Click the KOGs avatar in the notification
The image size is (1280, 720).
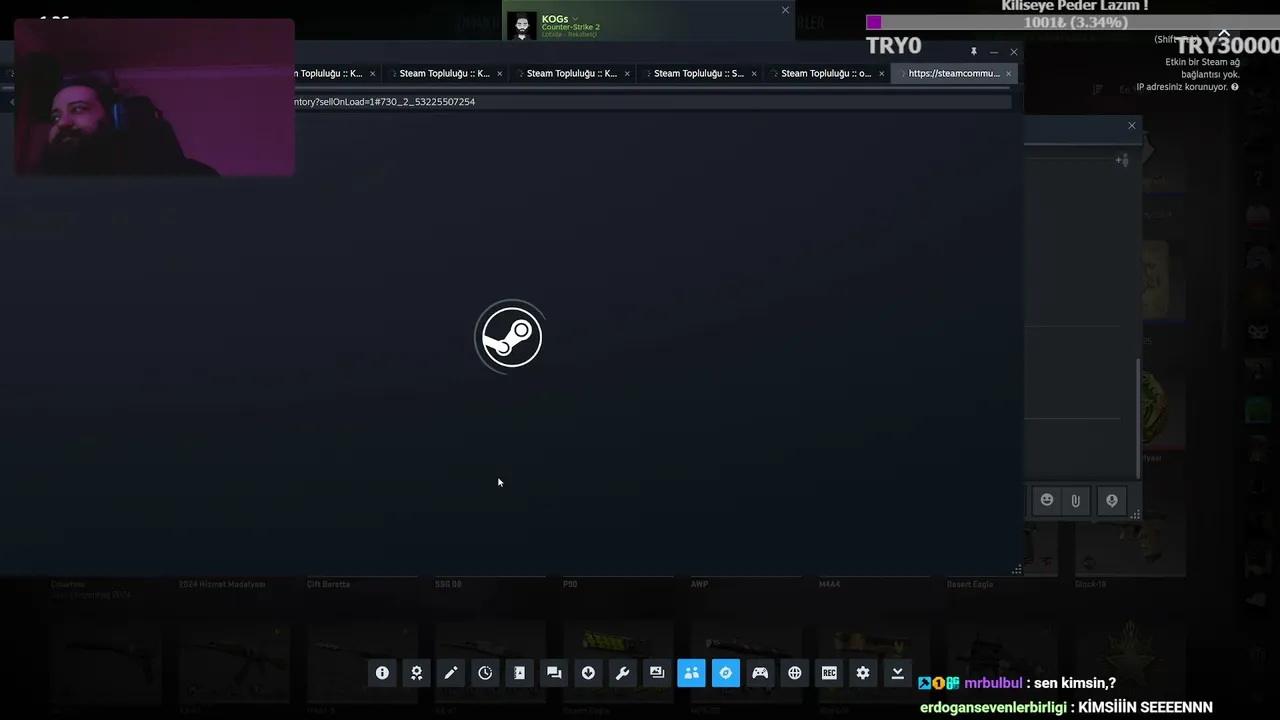point(522,25)
